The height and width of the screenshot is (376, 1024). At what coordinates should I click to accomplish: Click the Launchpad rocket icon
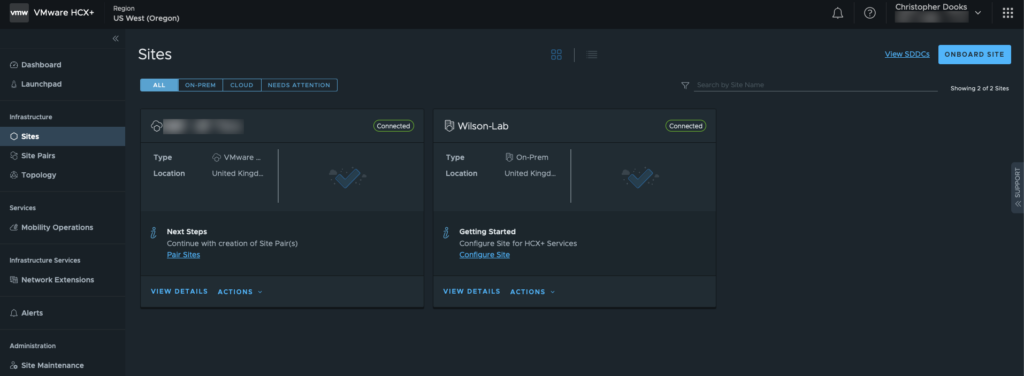(x=14, y=84)
